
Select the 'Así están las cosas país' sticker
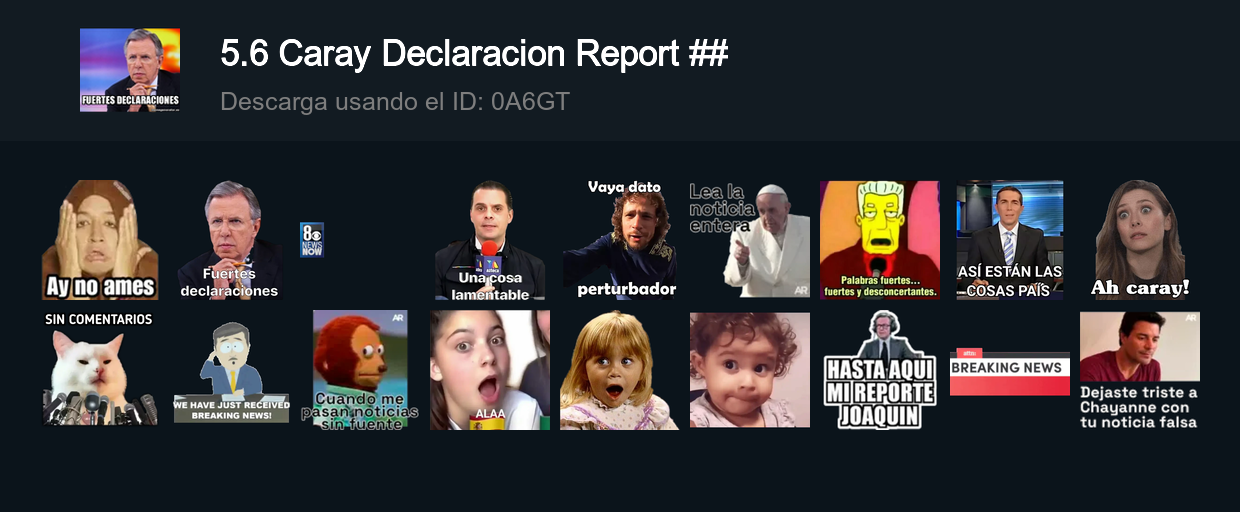click(1010, 240)
